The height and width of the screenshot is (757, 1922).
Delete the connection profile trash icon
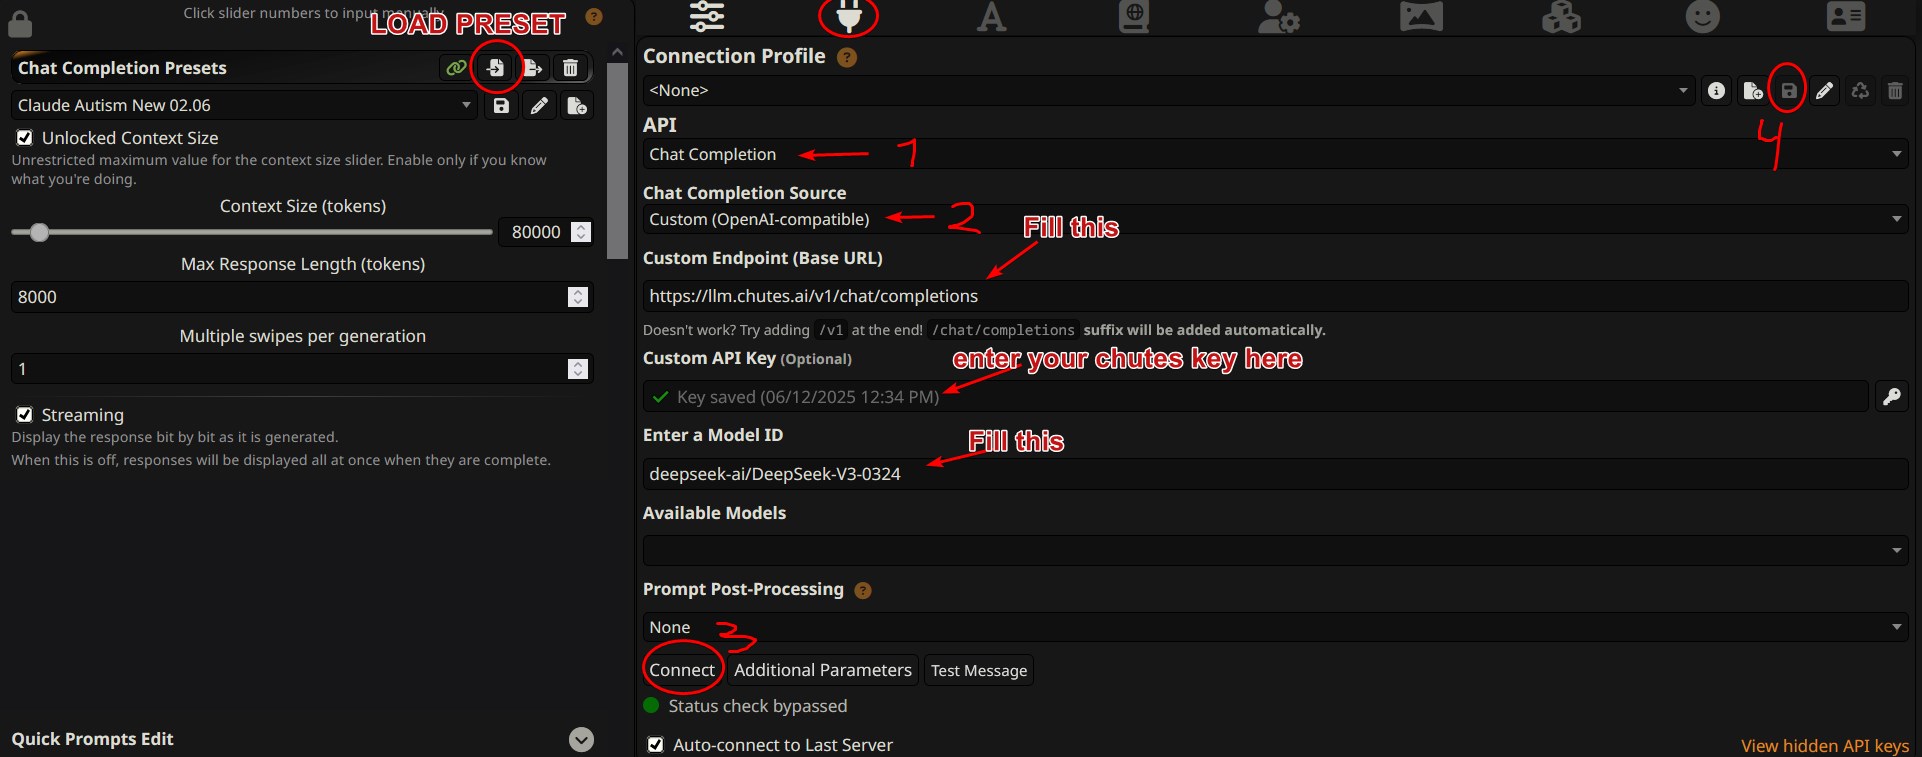tap(1895, 91)
